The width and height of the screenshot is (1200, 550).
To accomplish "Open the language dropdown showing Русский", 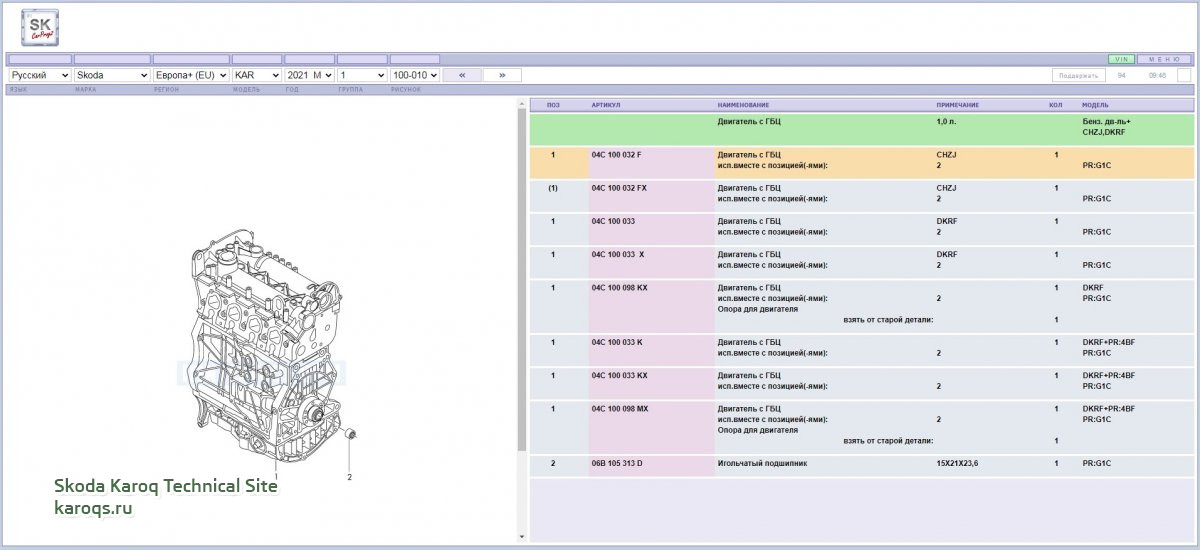I will pos(39,75).
